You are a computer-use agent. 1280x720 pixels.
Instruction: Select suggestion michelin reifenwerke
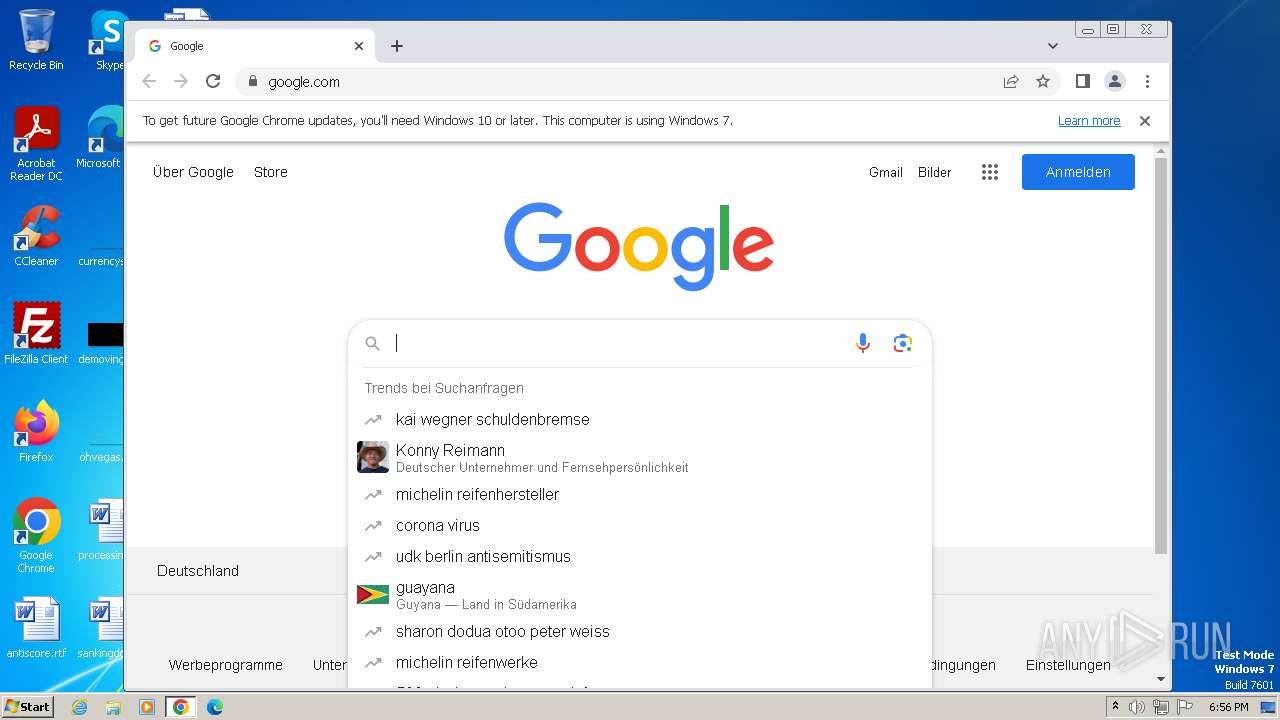click(640, 663)
